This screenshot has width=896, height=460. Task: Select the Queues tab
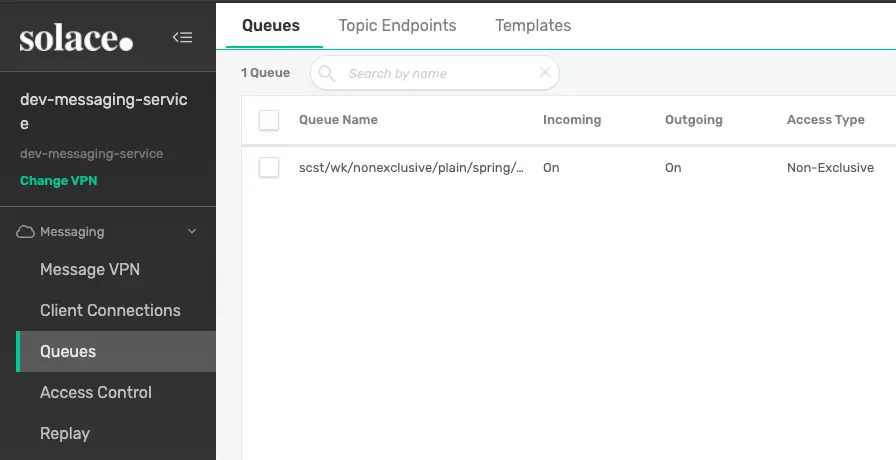click(x=271, y=26)
